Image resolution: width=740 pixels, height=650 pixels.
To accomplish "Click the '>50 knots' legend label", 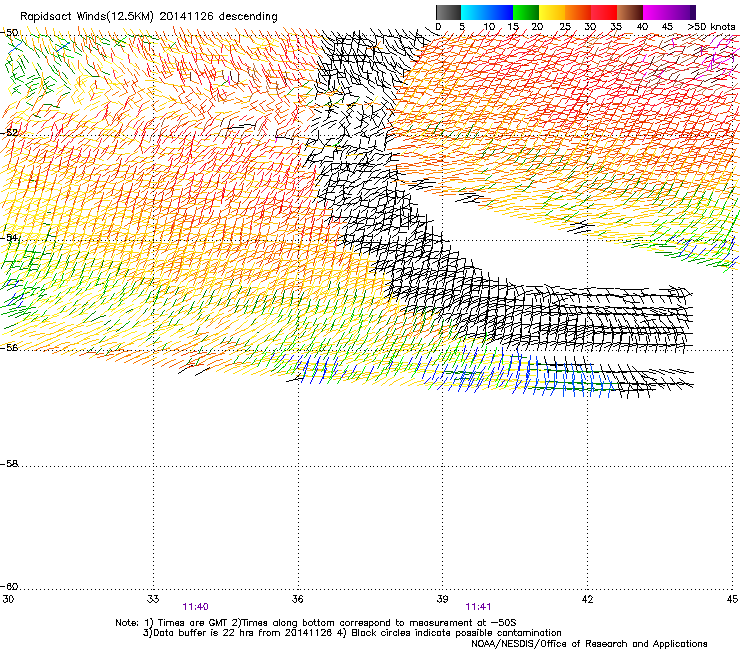I will tap(711, 27).
